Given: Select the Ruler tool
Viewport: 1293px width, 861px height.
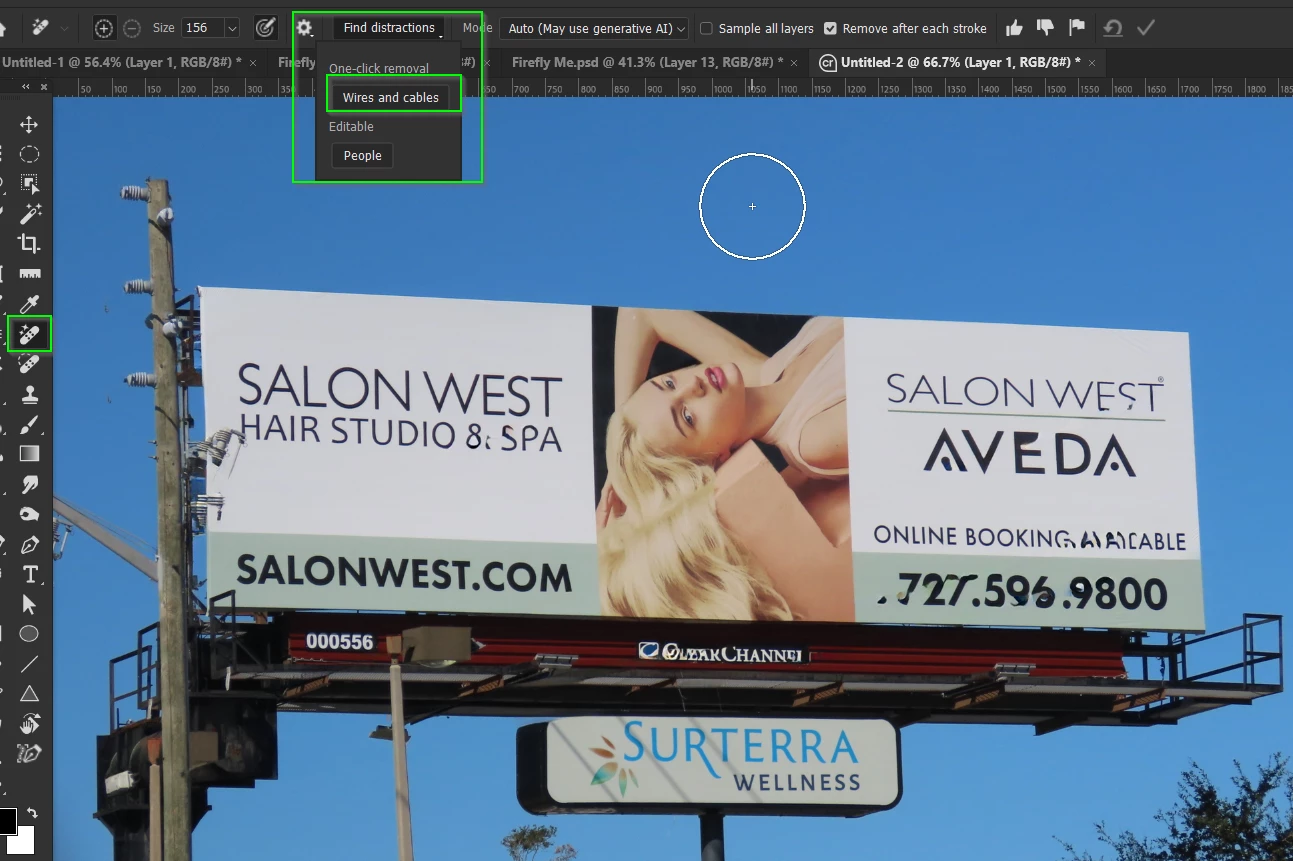Looking at the screenshot, I should pos(29,274).
